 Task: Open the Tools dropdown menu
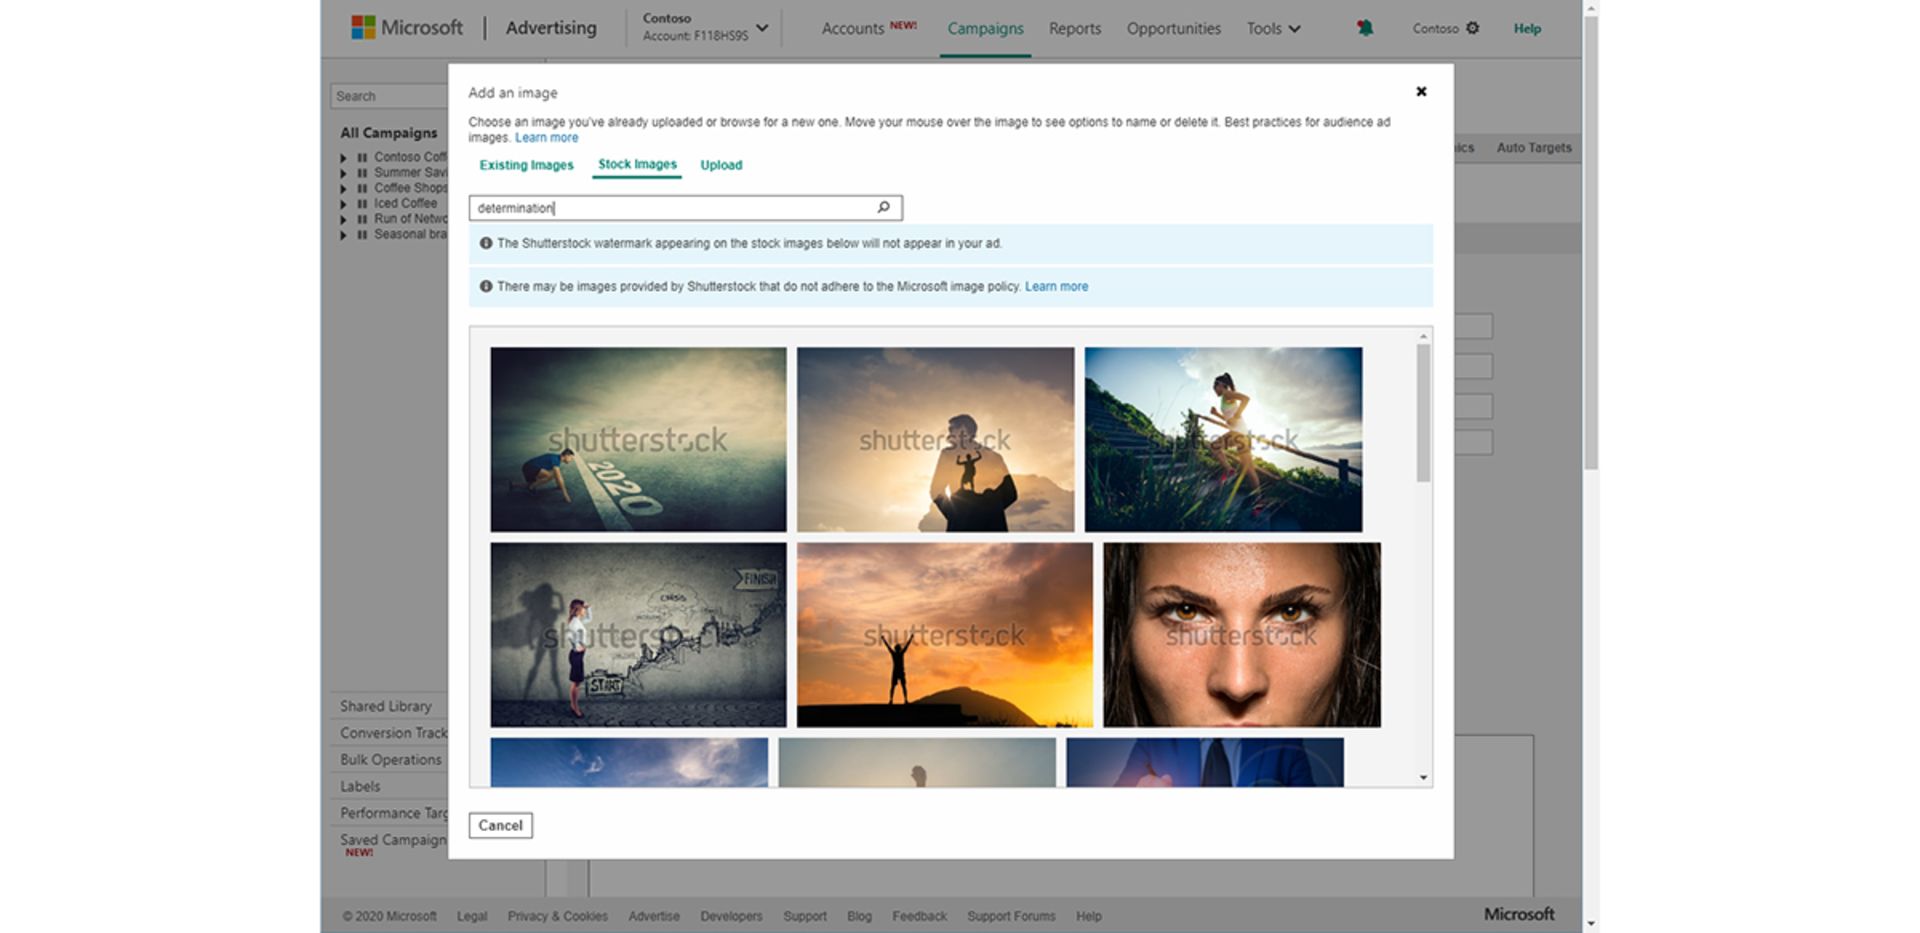tap(1272, 29)
